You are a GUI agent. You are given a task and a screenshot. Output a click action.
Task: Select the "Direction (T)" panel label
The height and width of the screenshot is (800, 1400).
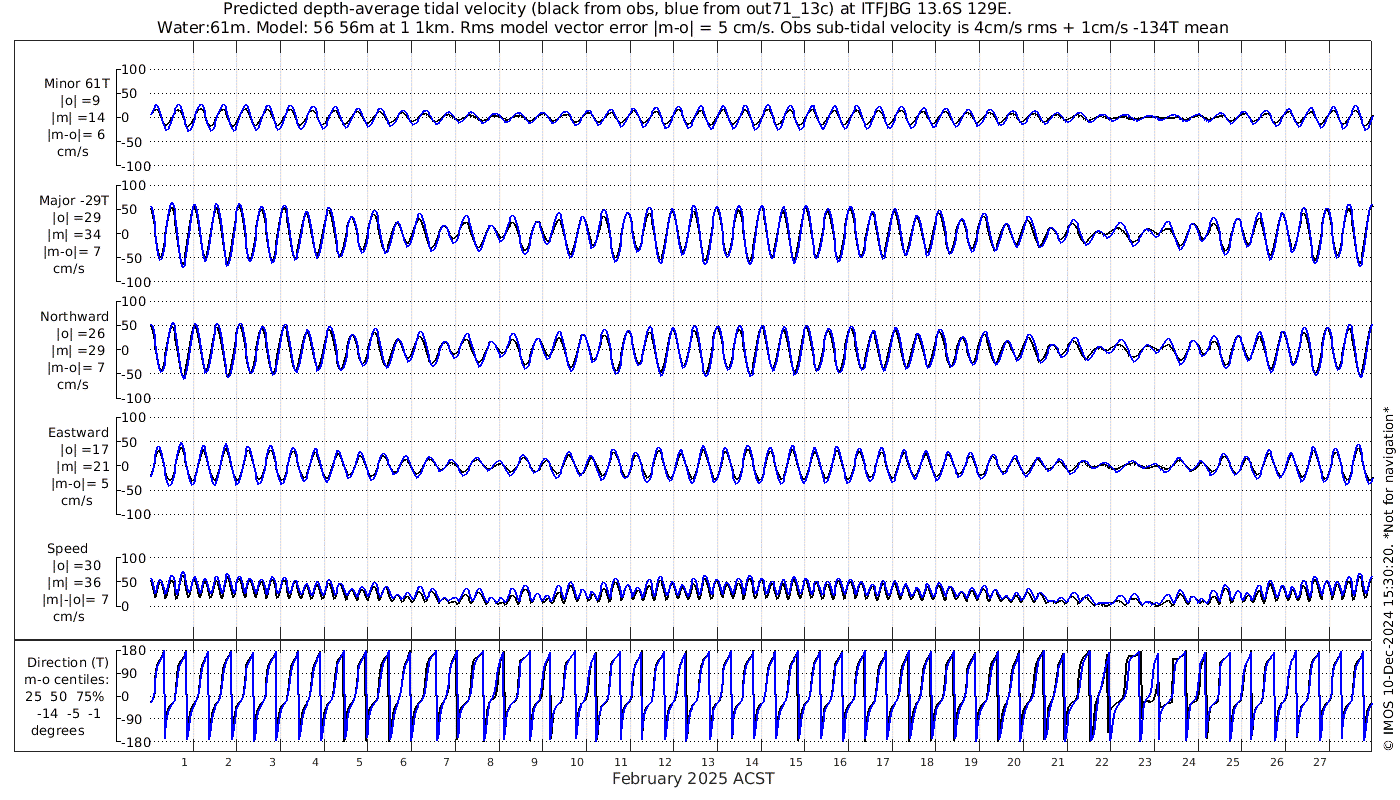click(68, 663)
